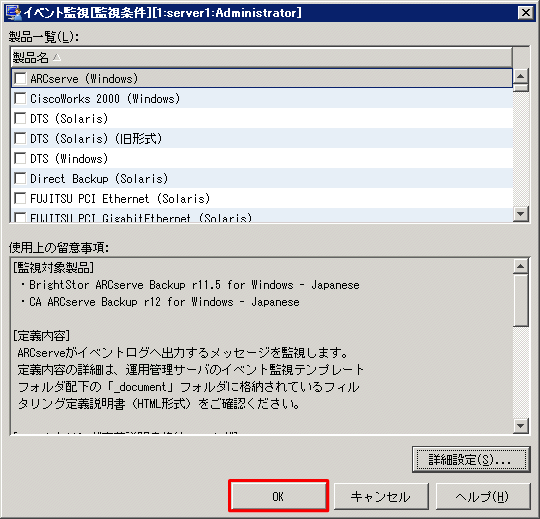The width and height of the screenshot is (540, 519).
Task: Click the [定義内容] heading text
Action: pos(41,335)
